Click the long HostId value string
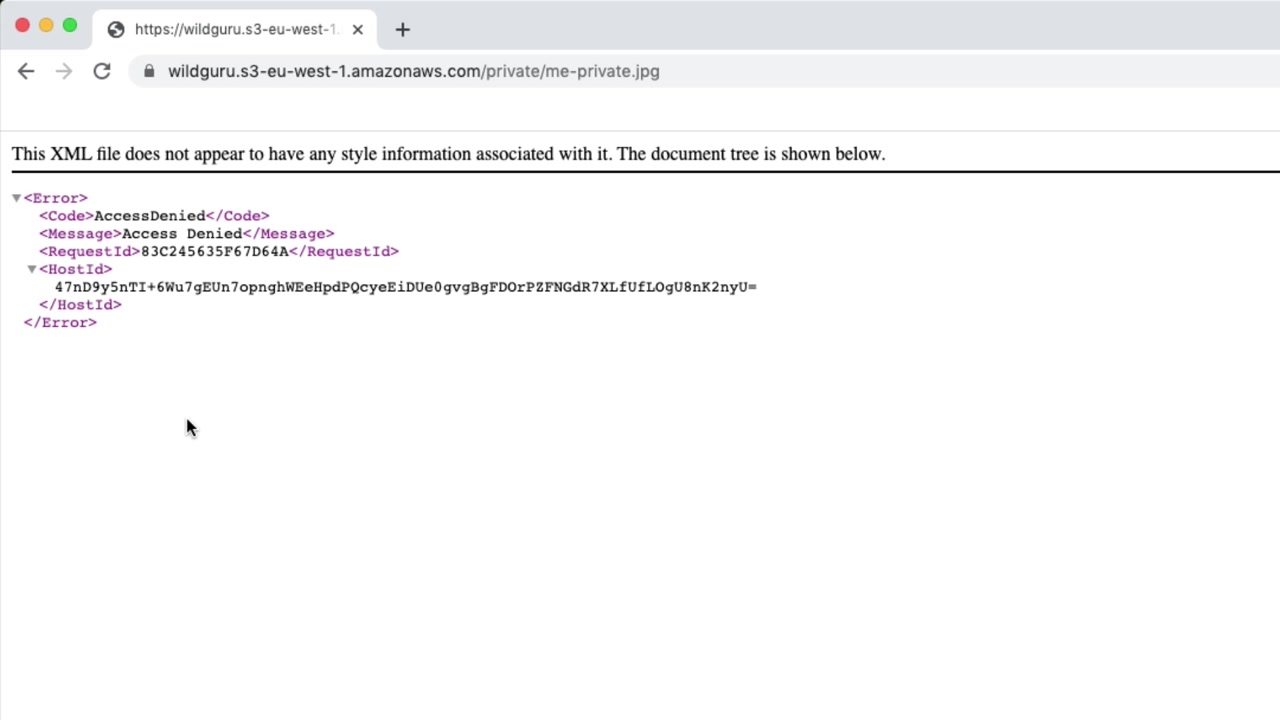Screen dimensions: 1280x720 [x=406, y=287]
